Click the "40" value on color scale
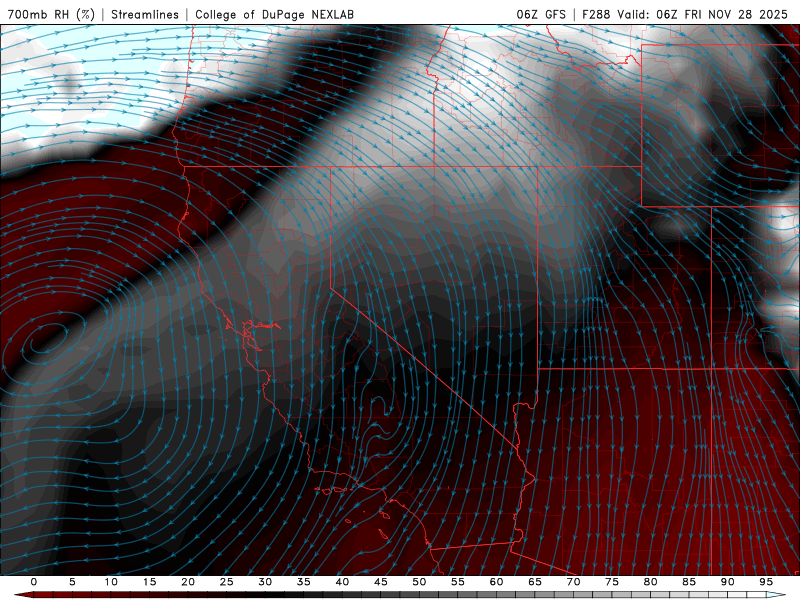This screenshot has height=600, width=800. point(342,582)
